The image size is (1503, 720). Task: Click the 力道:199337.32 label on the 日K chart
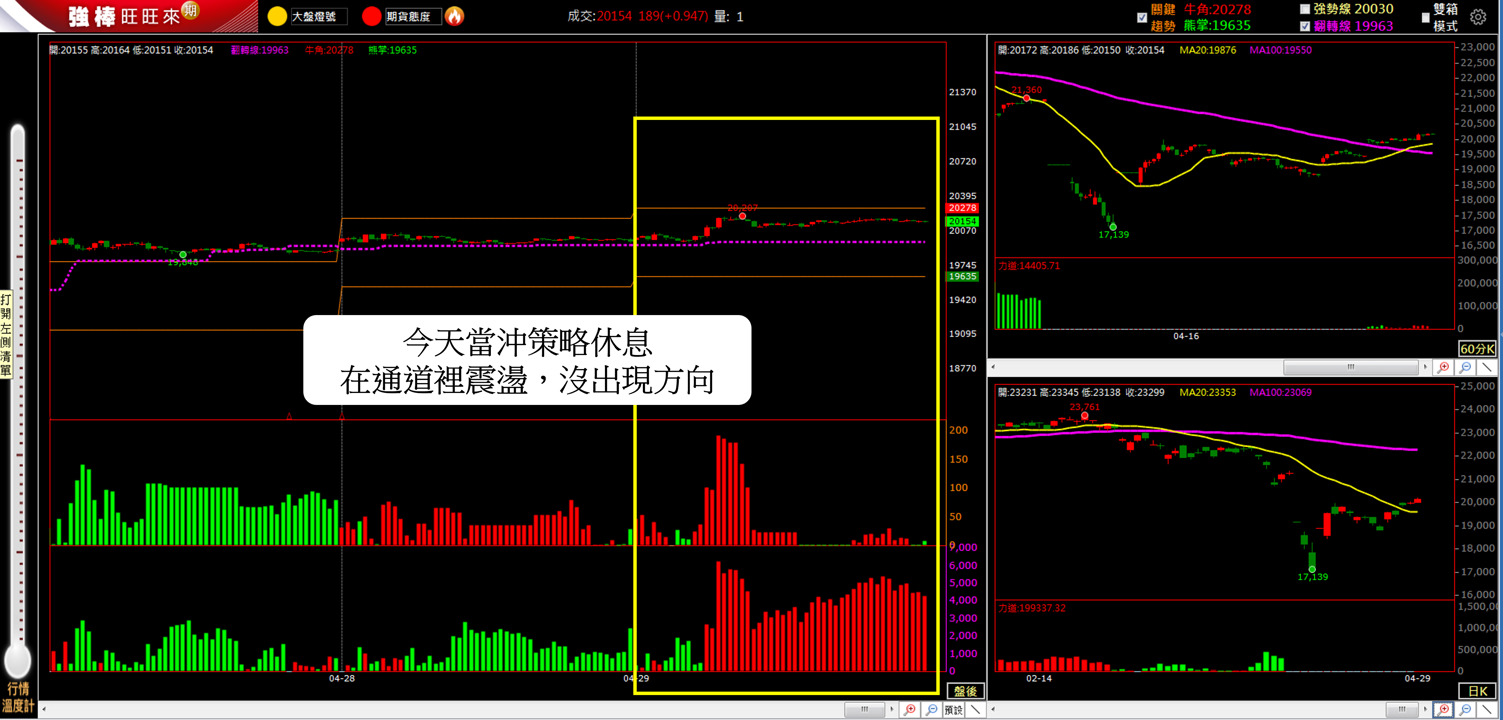1032,607
